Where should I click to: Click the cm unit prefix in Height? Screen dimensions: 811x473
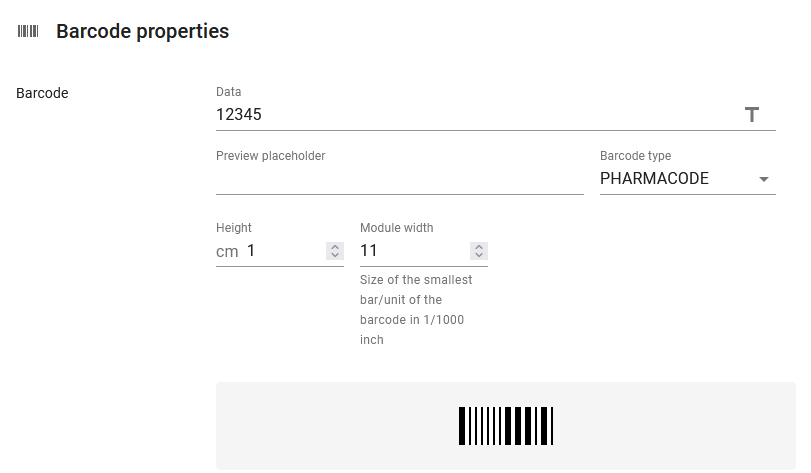click(x=227, y=252)
